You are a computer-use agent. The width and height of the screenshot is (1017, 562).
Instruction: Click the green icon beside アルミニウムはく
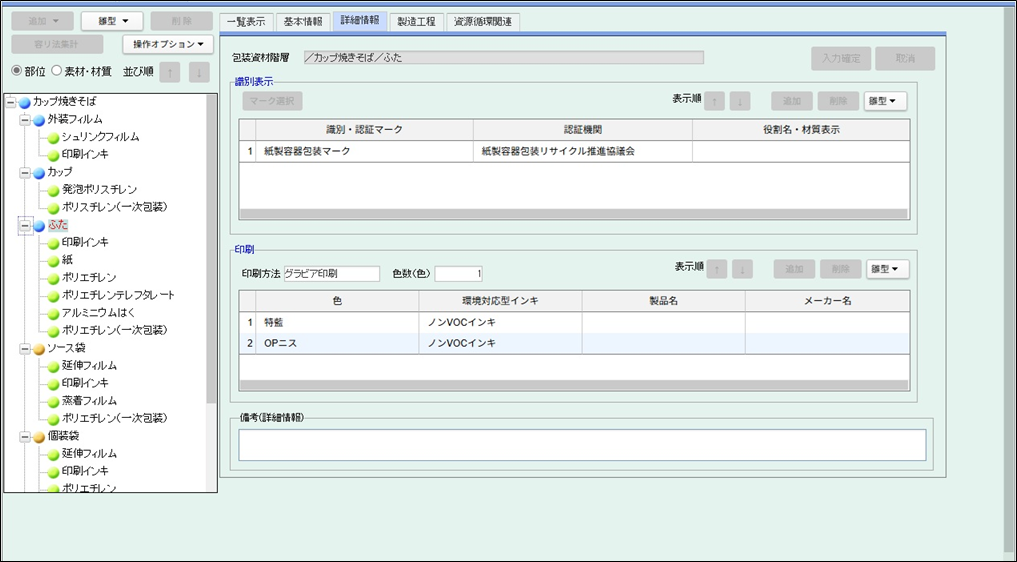54,313
